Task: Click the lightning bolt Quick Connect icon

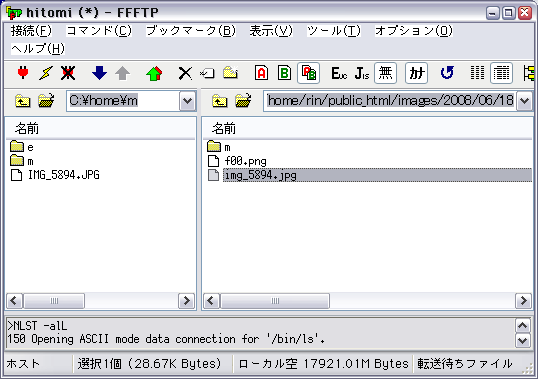Action: click(x=46, y=73)
